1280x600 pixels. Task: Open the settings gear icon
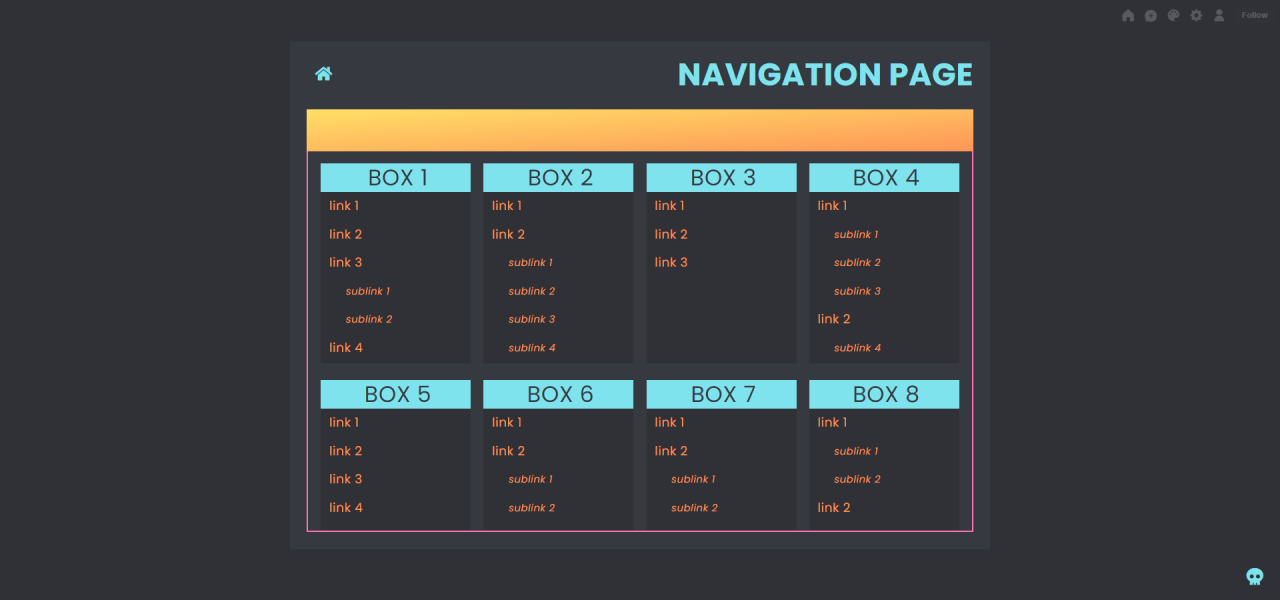tap(1196, 16)
